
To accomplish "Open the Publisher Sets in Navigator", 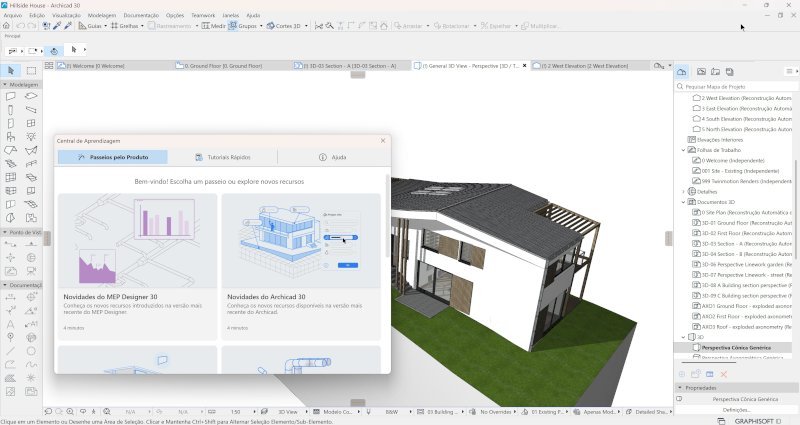I will 730,72.
